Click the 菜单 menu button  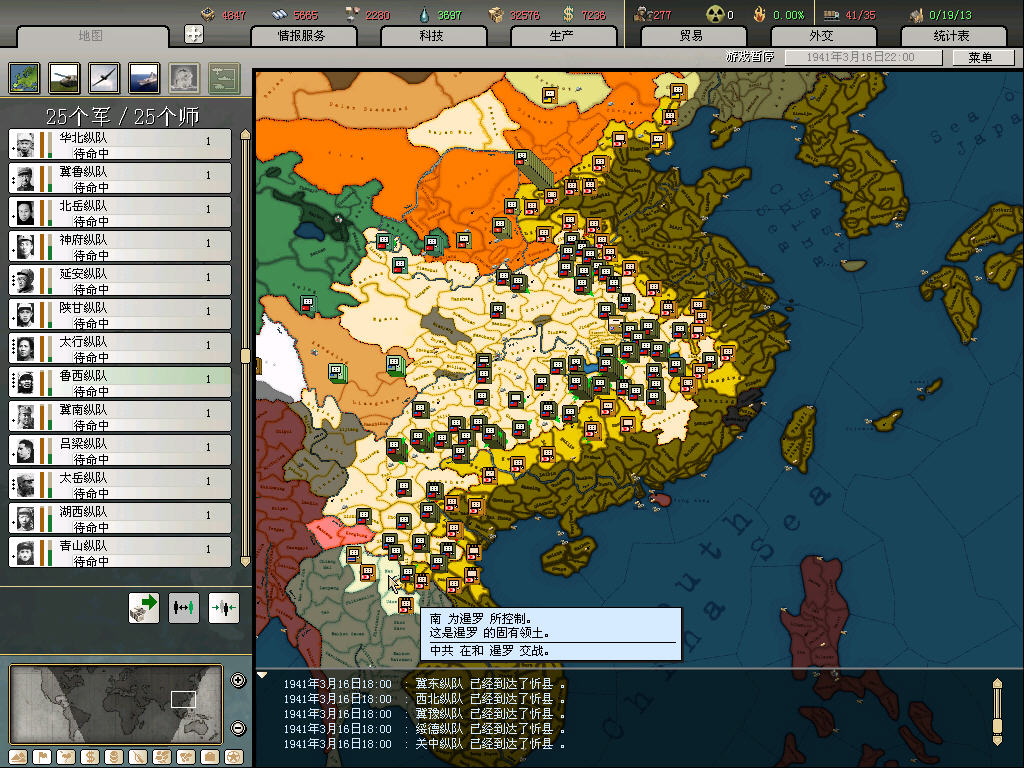(982, 57)
